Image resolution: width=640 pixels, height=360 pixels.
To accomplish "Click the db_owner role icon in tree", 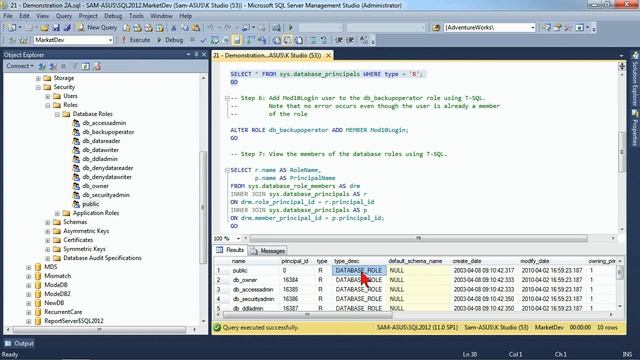I will tap(76, 186).
